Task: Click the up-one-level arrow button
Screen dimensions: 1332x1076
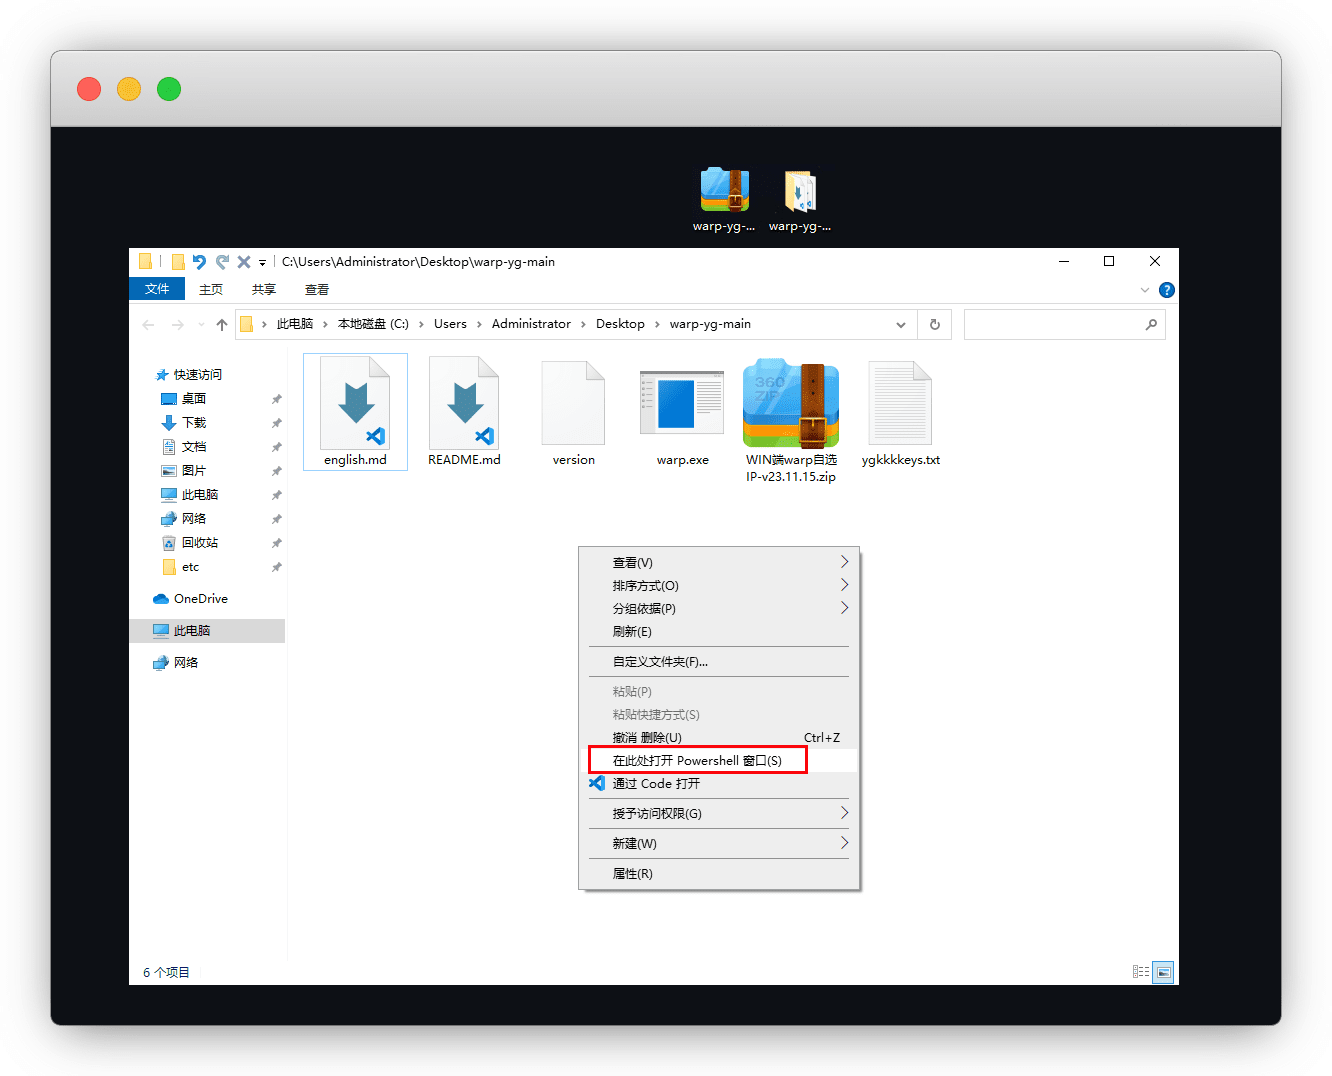Action: (222, 324)
